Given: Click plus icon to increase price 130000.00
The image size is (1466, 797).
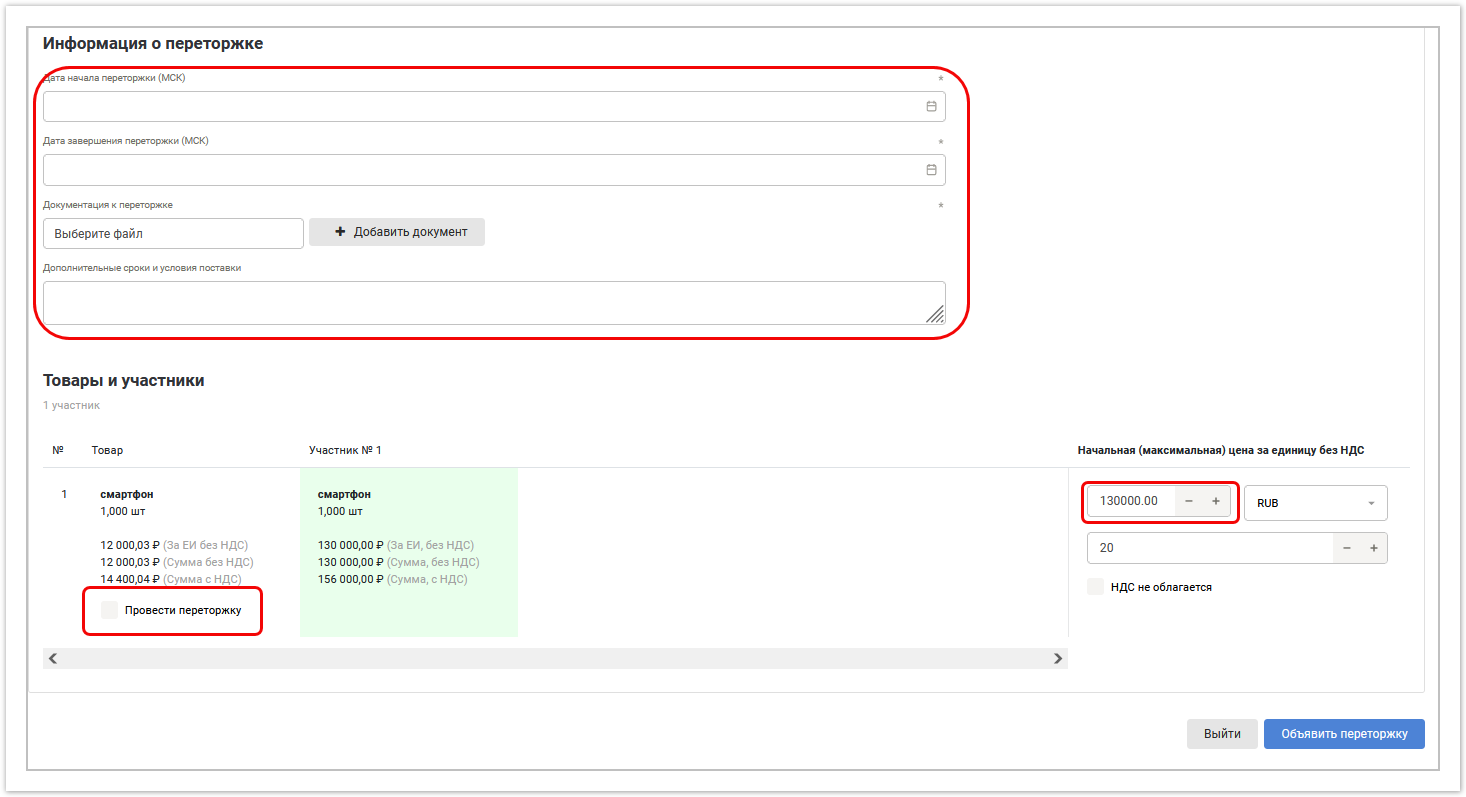Looking at the screenshot, I should [1216, 501].
